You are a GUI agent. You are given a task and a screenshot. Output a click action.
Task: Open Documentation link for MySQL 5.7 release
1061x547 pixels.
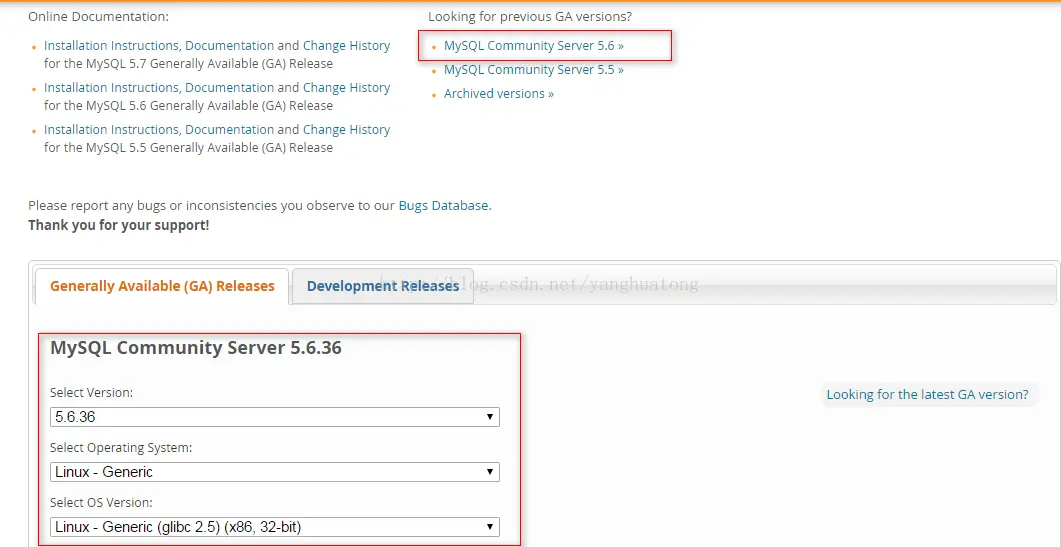click(x=229, y=45)
